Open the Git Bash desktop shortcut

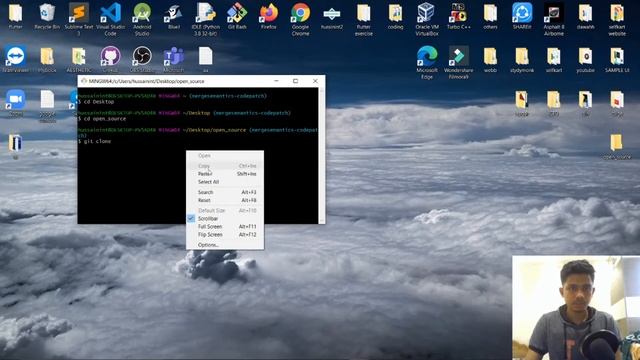tap(237, 16)
